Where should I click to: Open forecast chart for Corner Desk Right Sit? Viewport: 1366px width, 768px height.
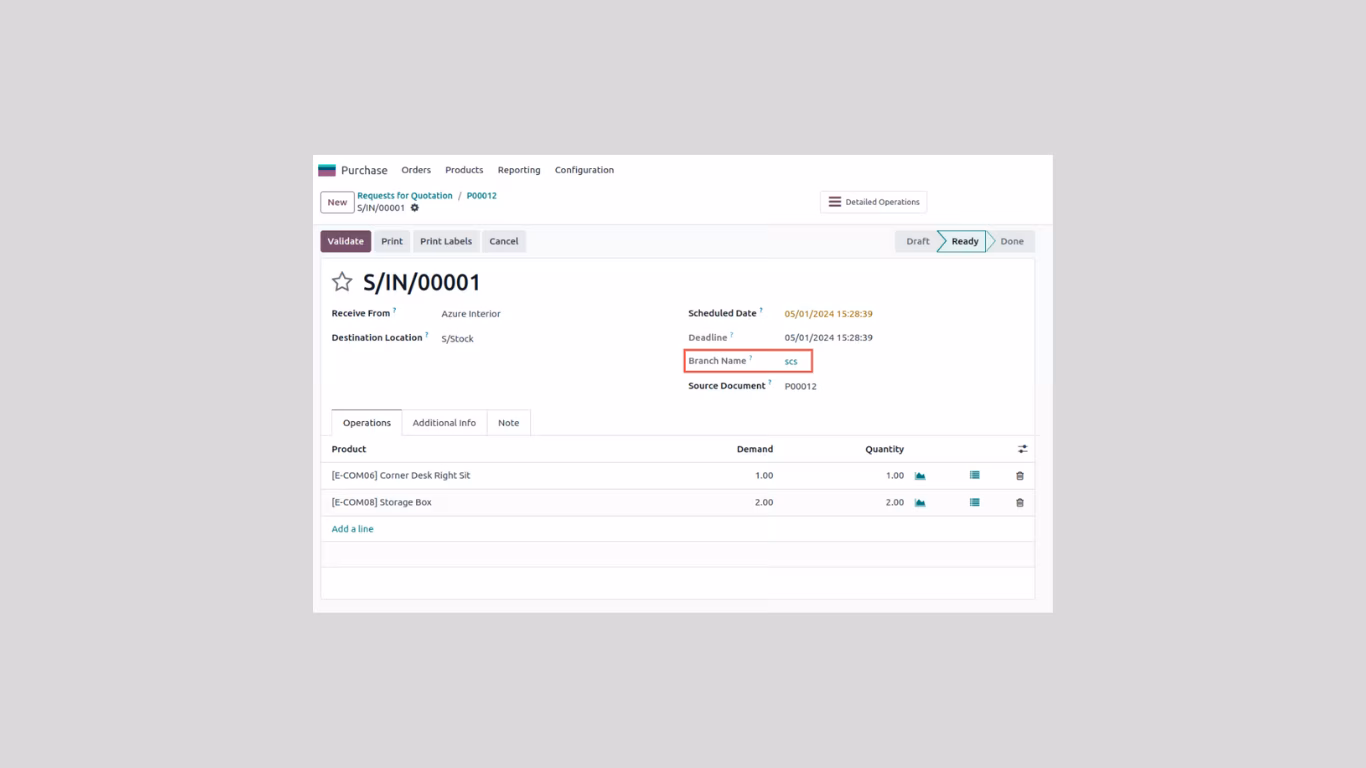click(920, 476)
